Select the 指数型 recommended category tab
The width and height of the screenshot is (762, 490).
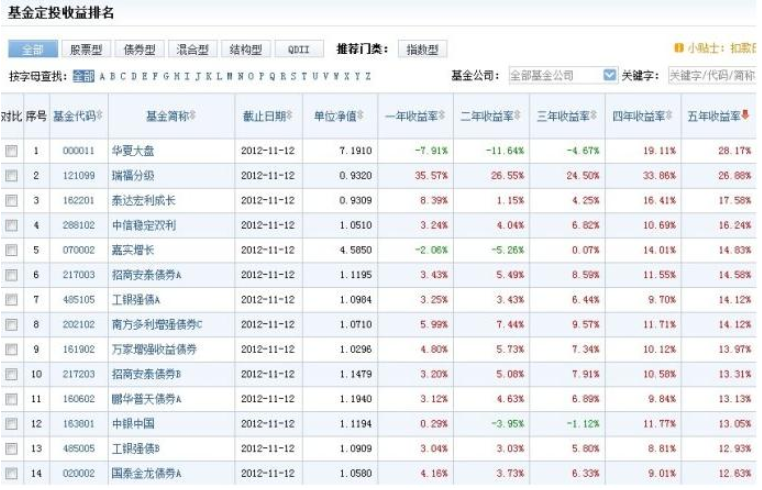coord(422,49)
